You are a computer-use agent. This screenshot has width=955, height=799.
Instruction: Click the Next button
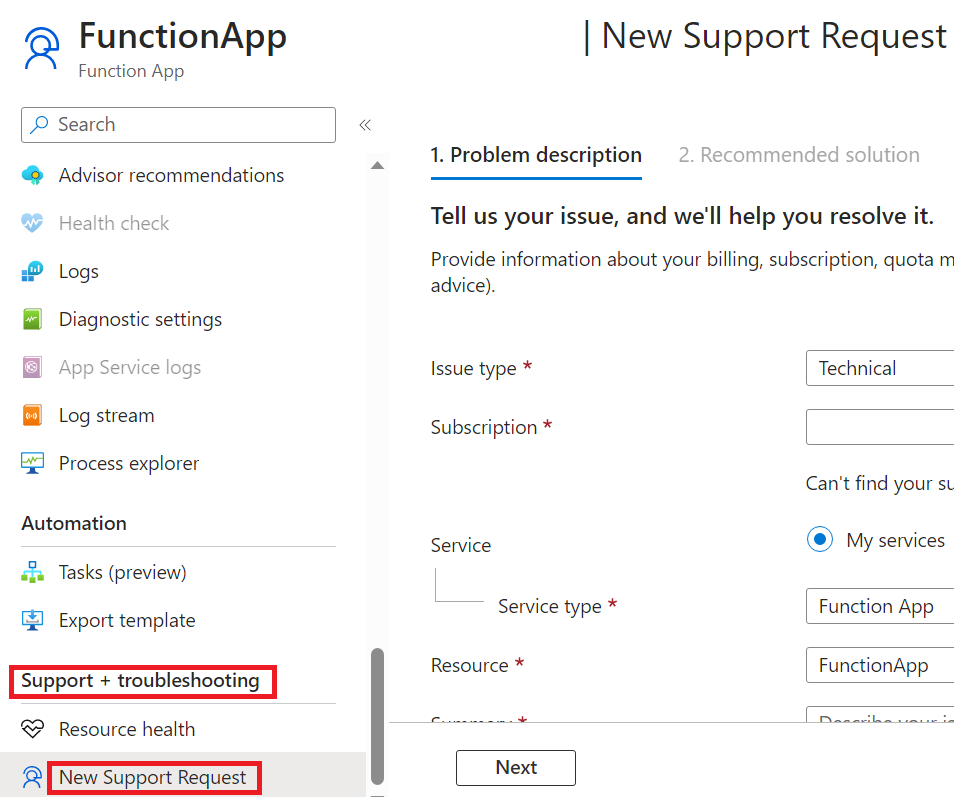[x=516, y=768]
